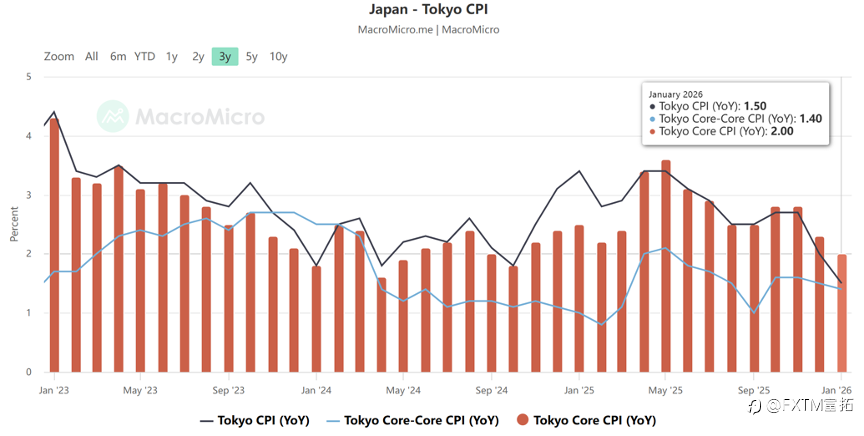Switch zoom range to 1y
Image resolution: width=864 pixels, height=436 pixels.
pyautogui.click(x=173, y=57)
